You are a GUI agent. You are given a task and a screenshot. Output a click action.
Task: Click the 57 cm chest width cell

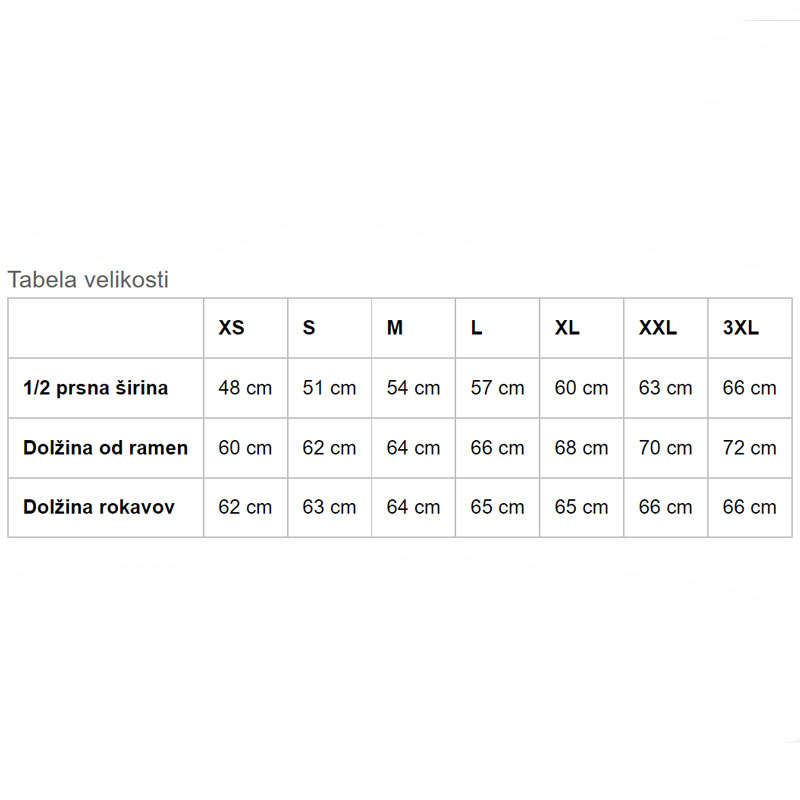click(x=497, y=388)
